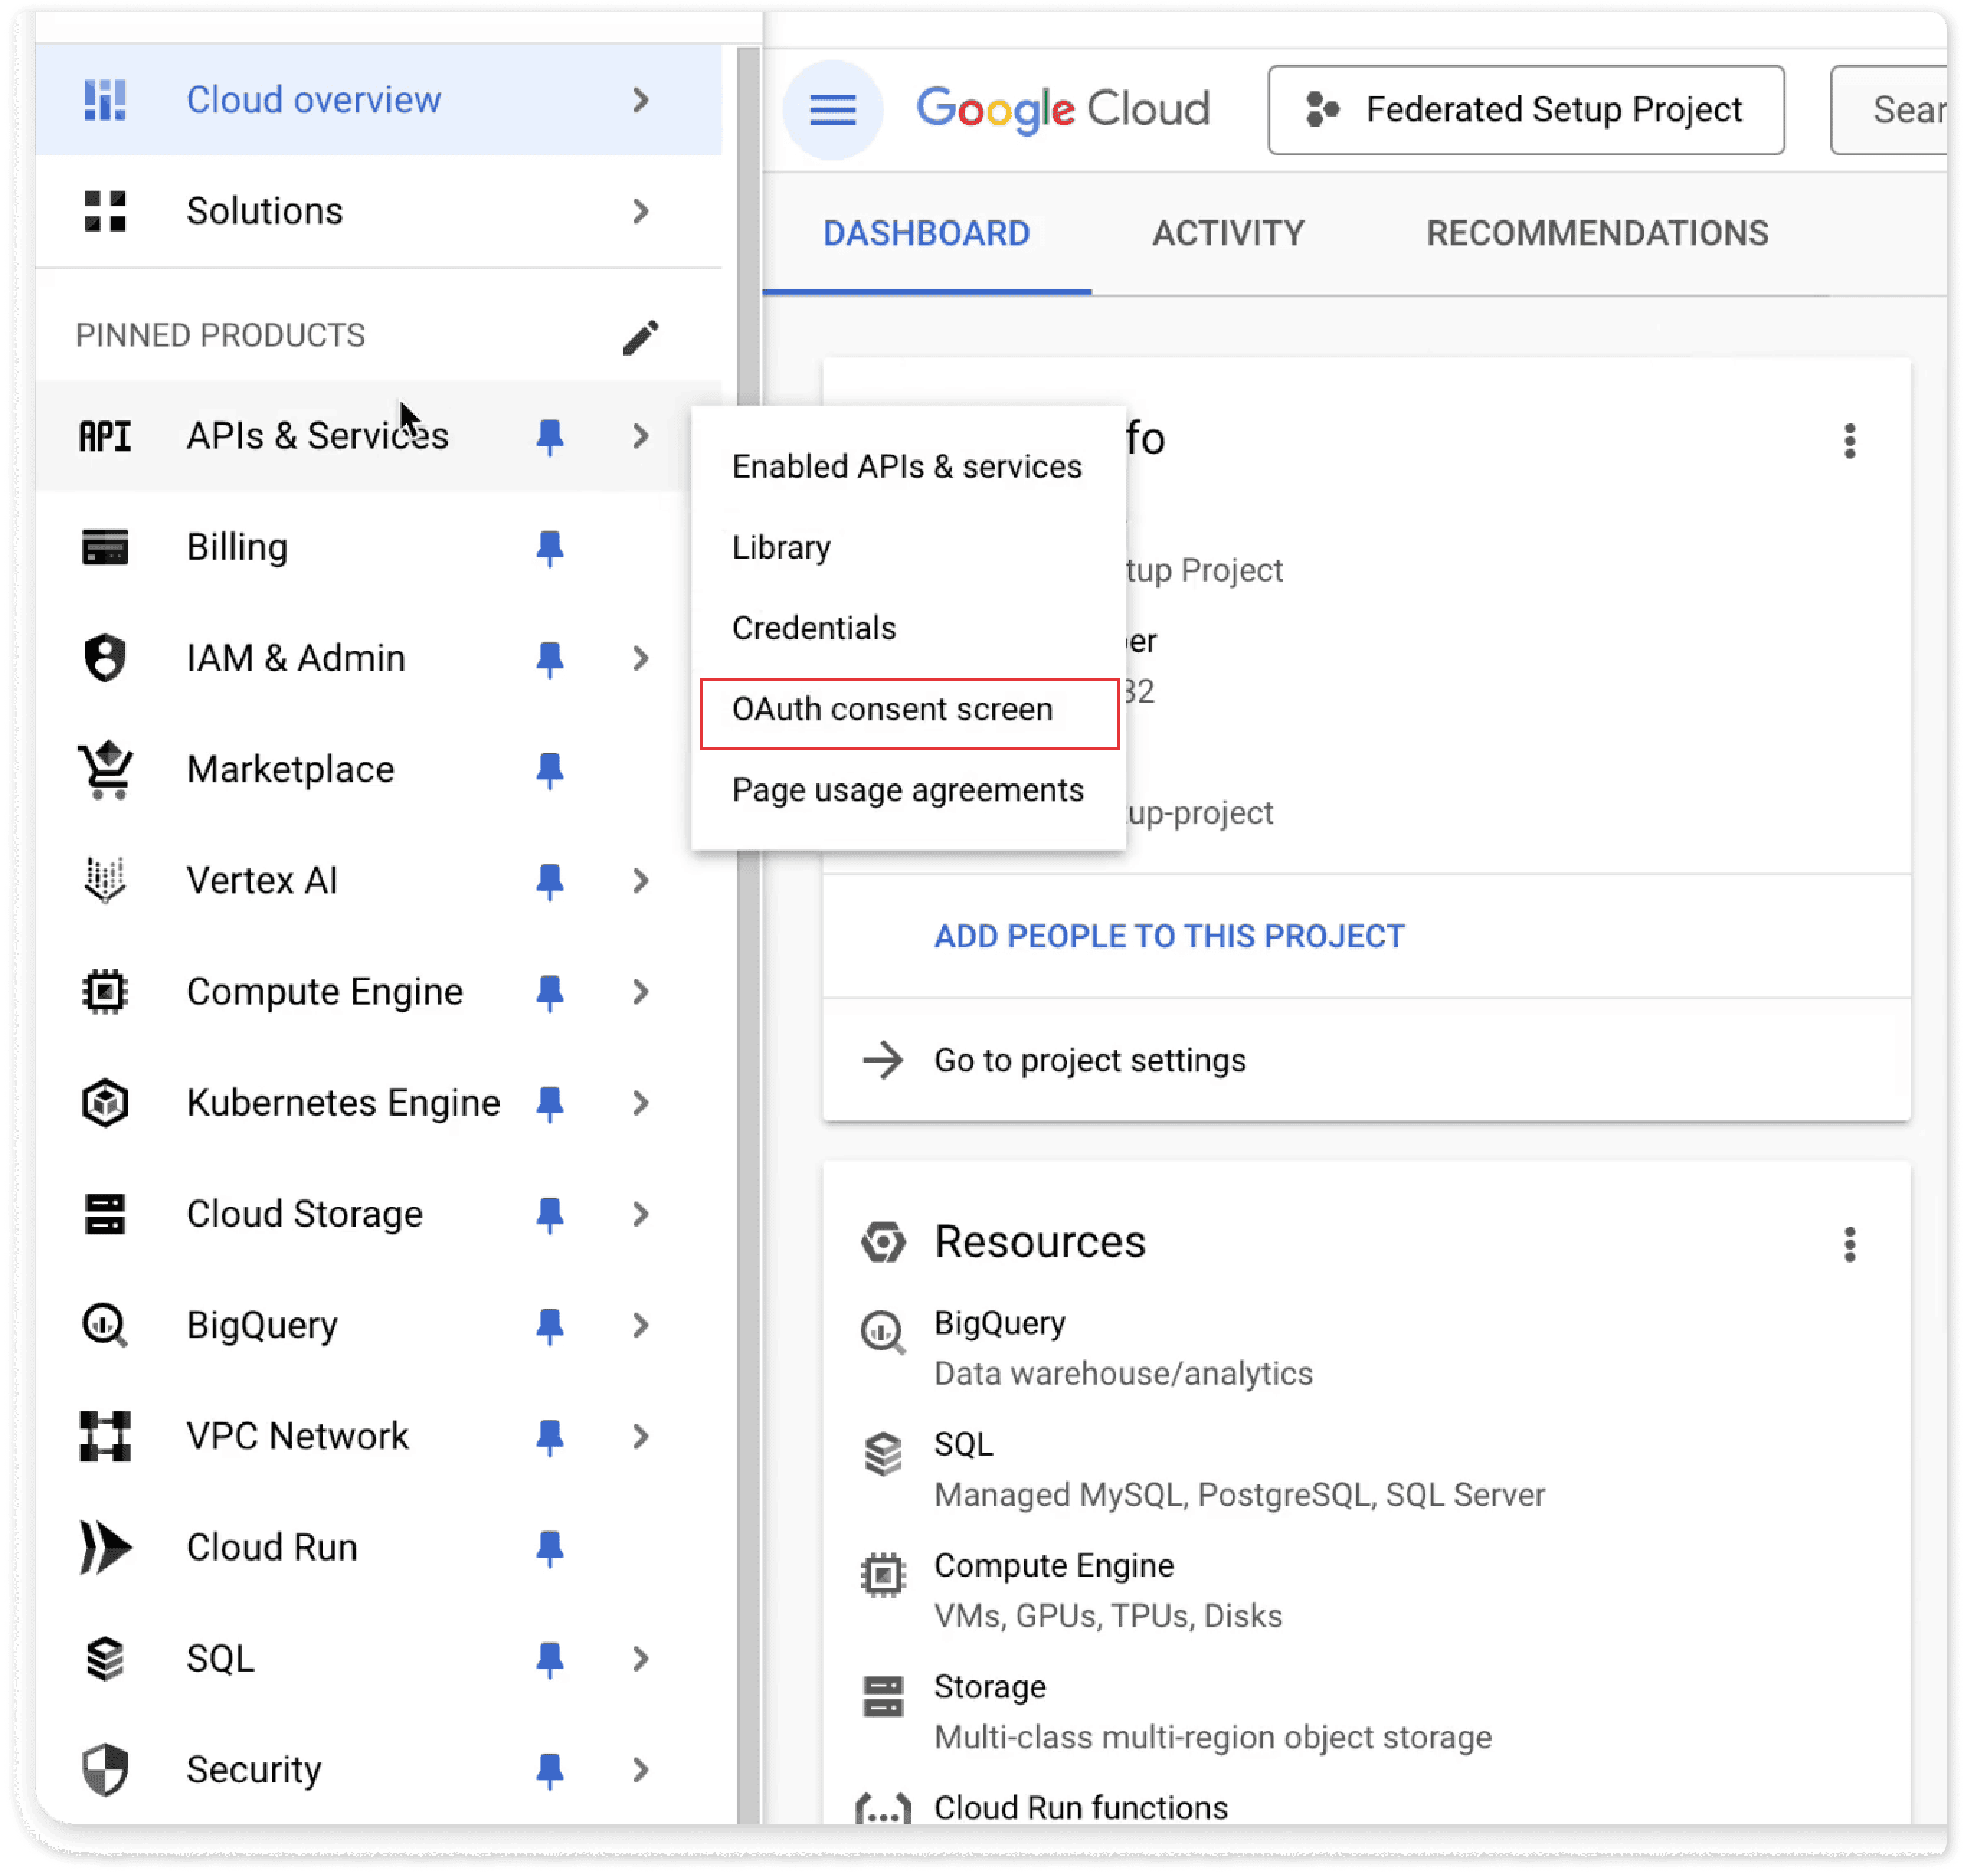The height and width of the screenshot is (1876, 1964).
Task: Click the Marketplace shopping cart icon
Action: (x=105, y=770)
